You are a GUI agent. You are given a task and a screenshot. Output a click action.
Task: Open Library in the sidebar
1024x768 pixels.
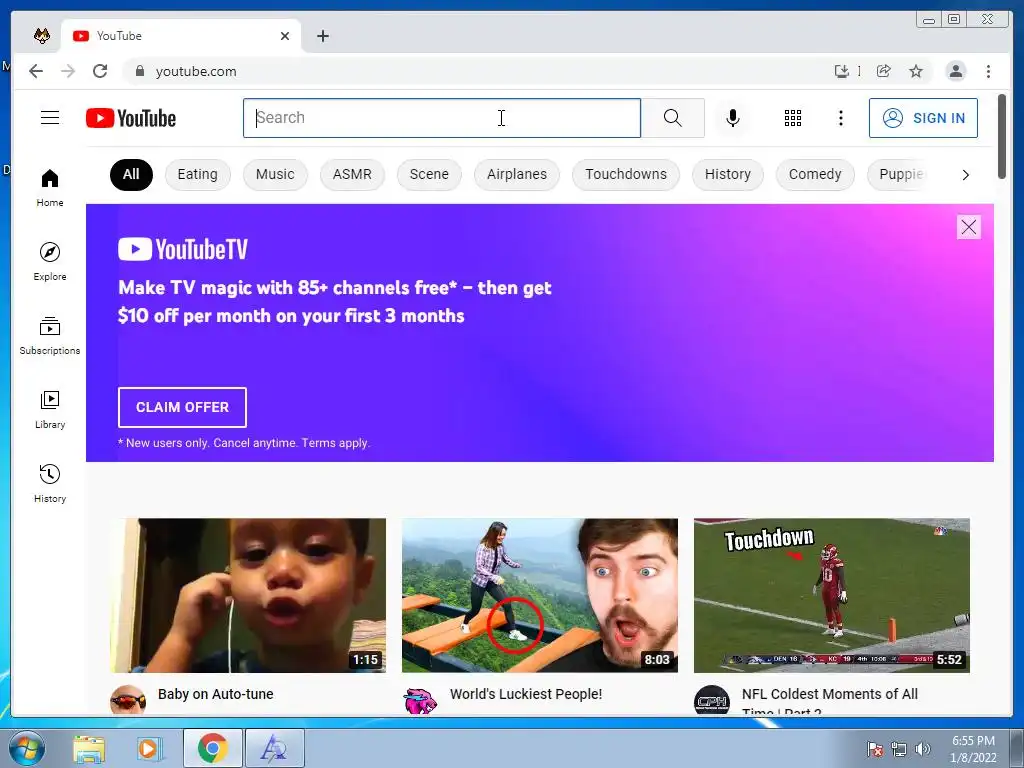point(50,409)
